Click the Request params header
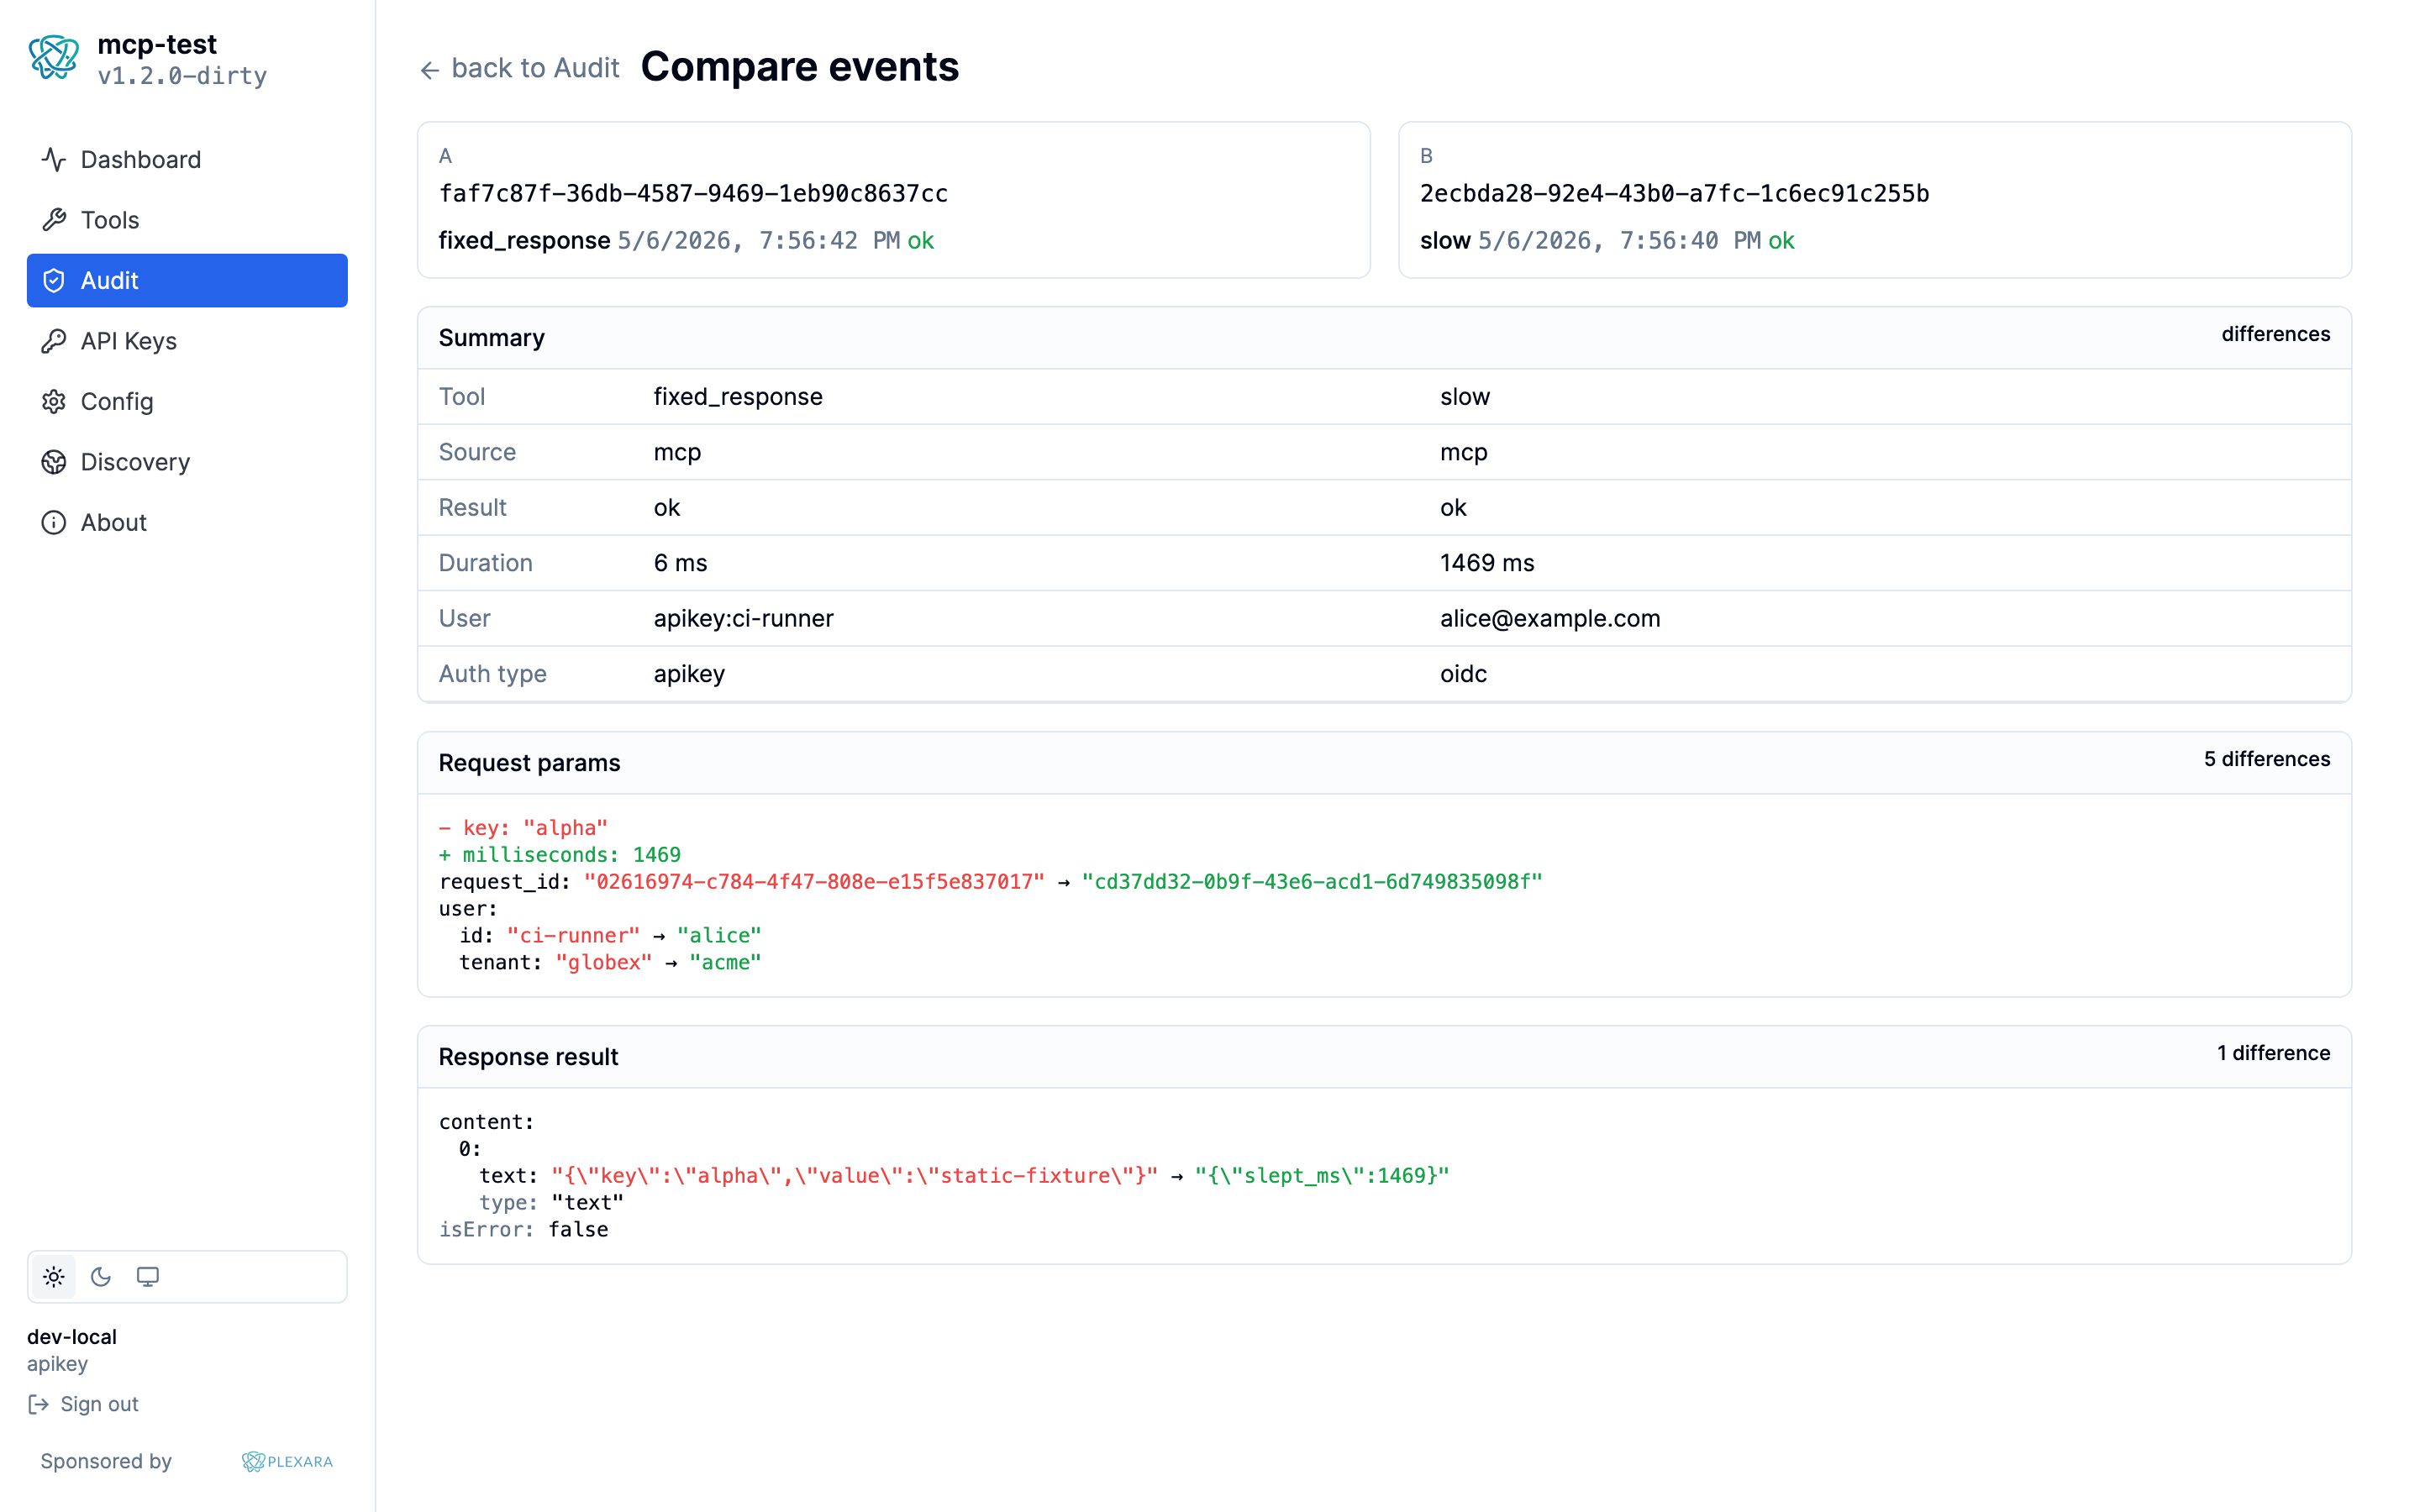Image resolution: width=2420 pixels, height=1512 pixels. click(1384, 763)
